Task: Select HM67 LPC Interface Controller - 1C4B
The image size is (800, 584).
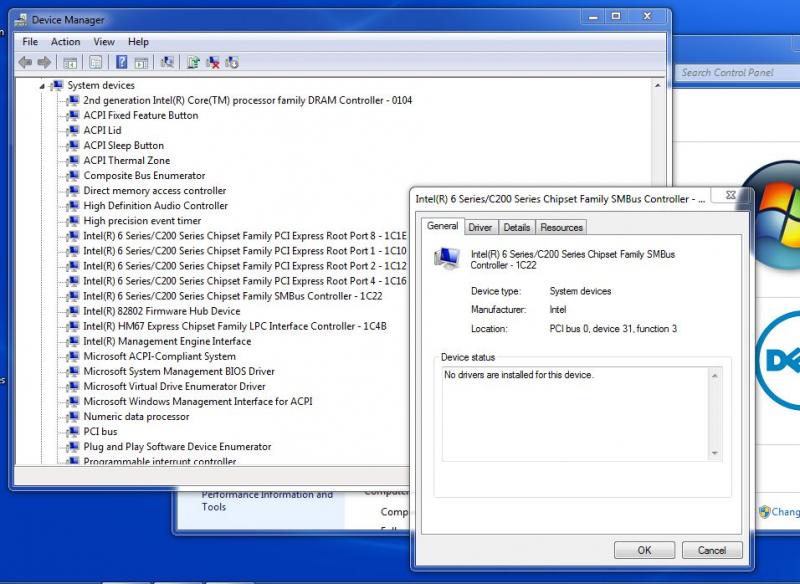Action: tap(235, 326)
